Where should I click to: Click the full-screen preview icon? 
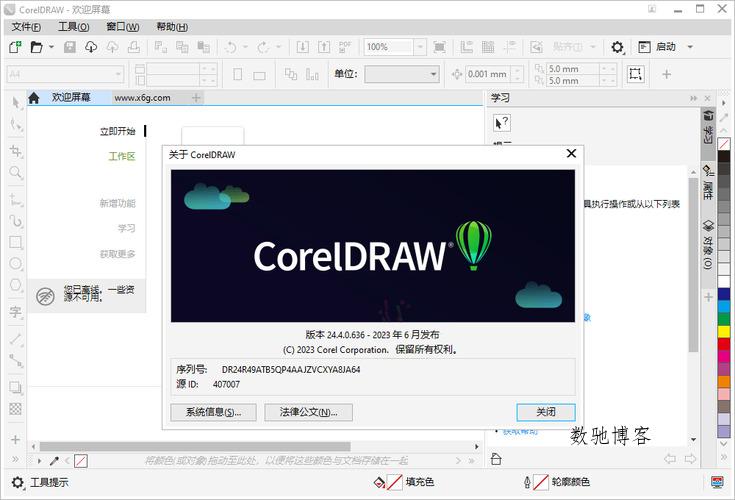click(439, 47)
